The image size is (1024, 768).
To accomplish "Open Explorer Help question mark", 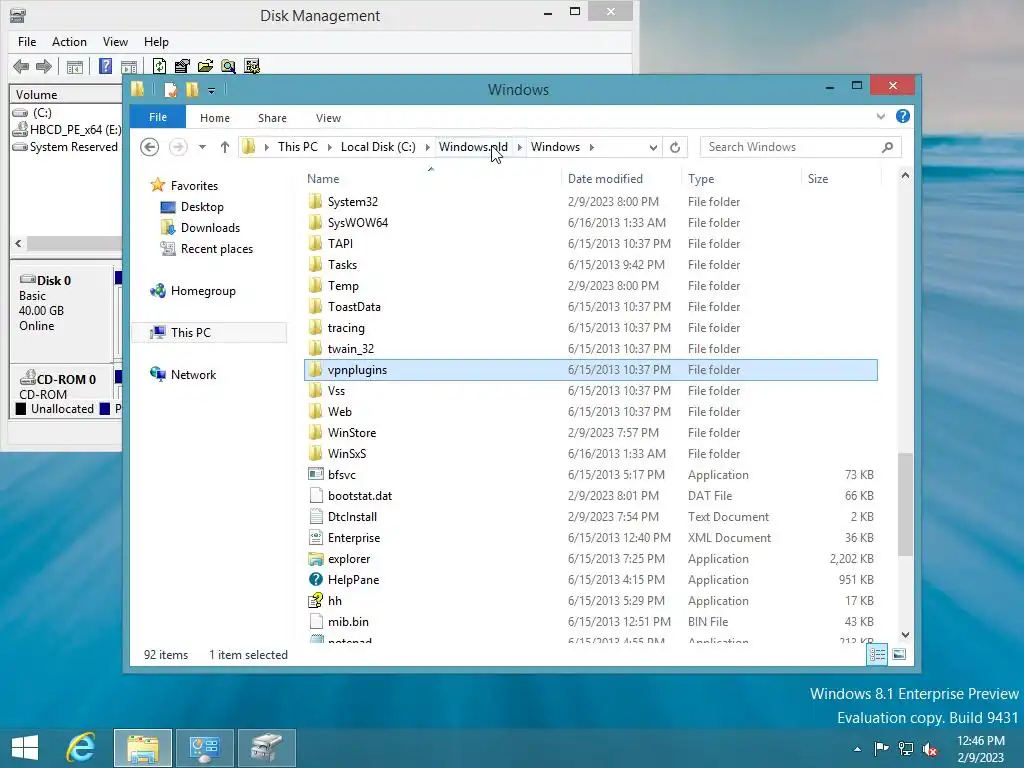I will pos(903,116).
